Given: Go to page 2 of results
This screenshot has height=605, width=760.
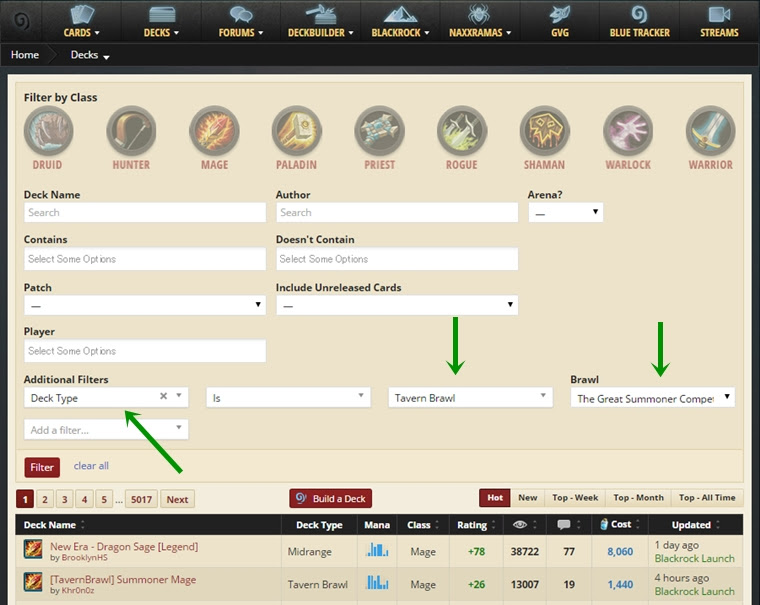Looking at the screenshot, I should point(45,499).
